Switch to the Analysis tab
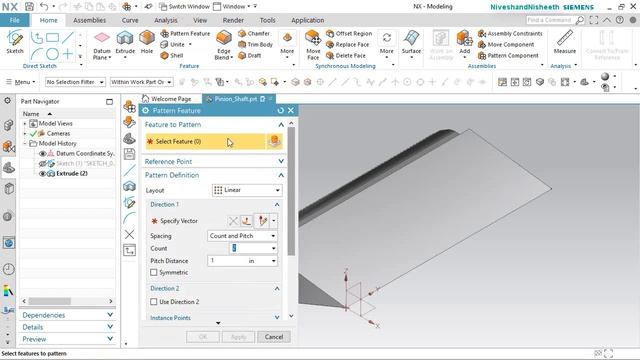This screenshot has width=640, height=360. (x=166, y=20)
